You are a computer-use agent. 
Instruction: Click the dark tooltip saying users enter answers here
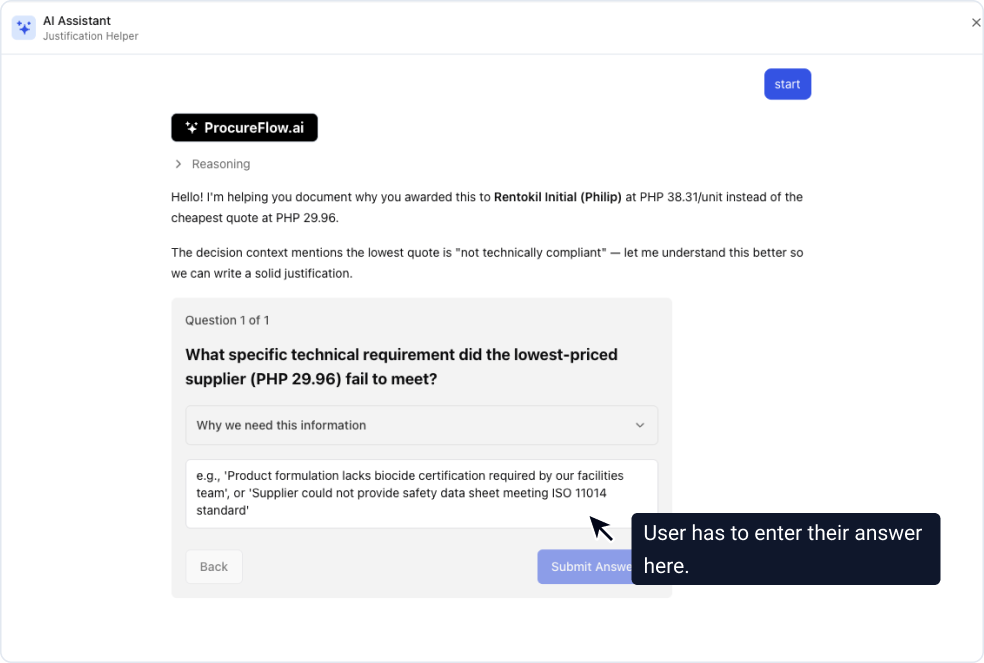[x=786, y=548]
